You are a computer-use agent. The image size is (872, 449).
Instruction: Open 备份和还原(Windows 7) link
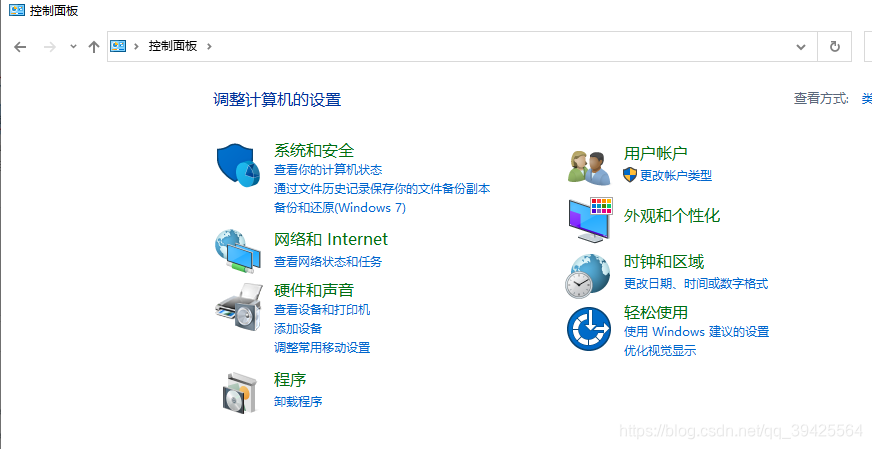pos(340,208)
